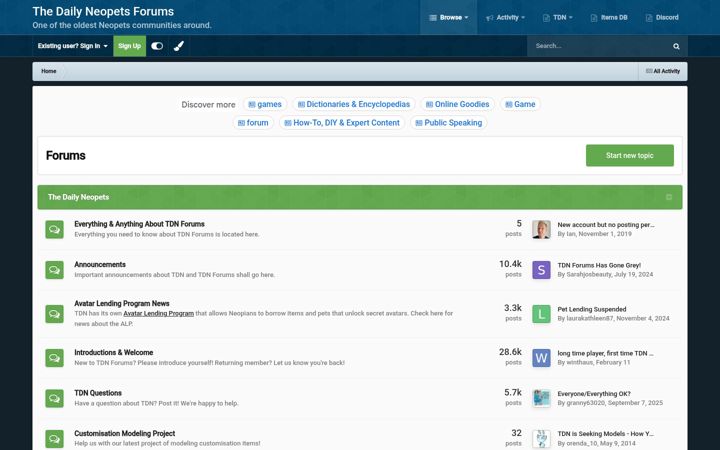This screenshot has height=450, width=720.
Task: Select the Game discover tag
Action: (520, 104)
